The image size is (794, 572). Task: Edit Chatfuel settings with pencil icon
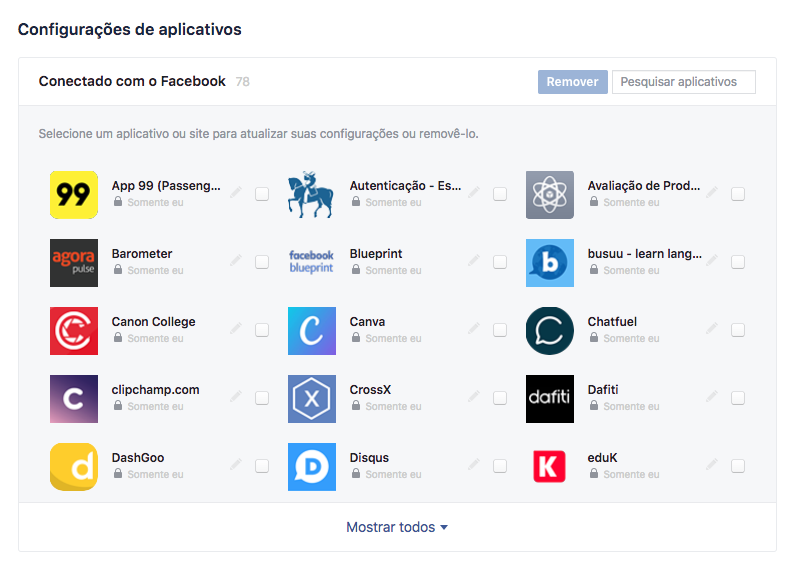tap(712, 329)
